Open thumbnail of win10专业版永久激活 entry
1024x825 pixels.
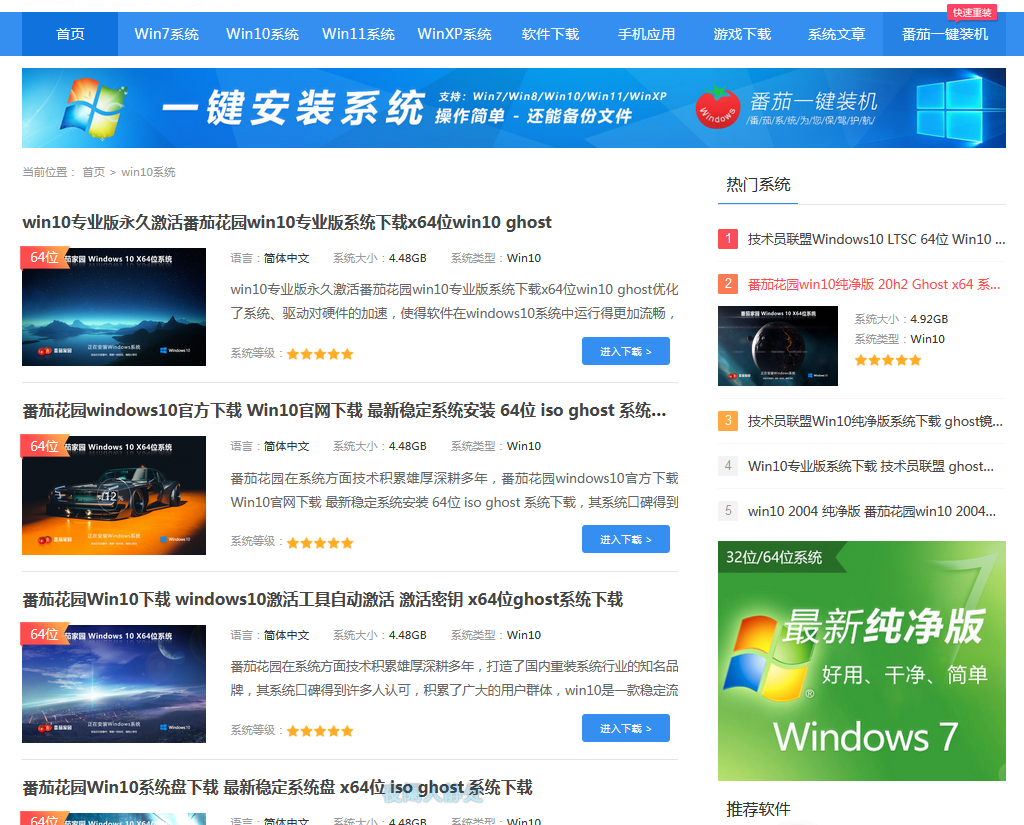[114, 307]
